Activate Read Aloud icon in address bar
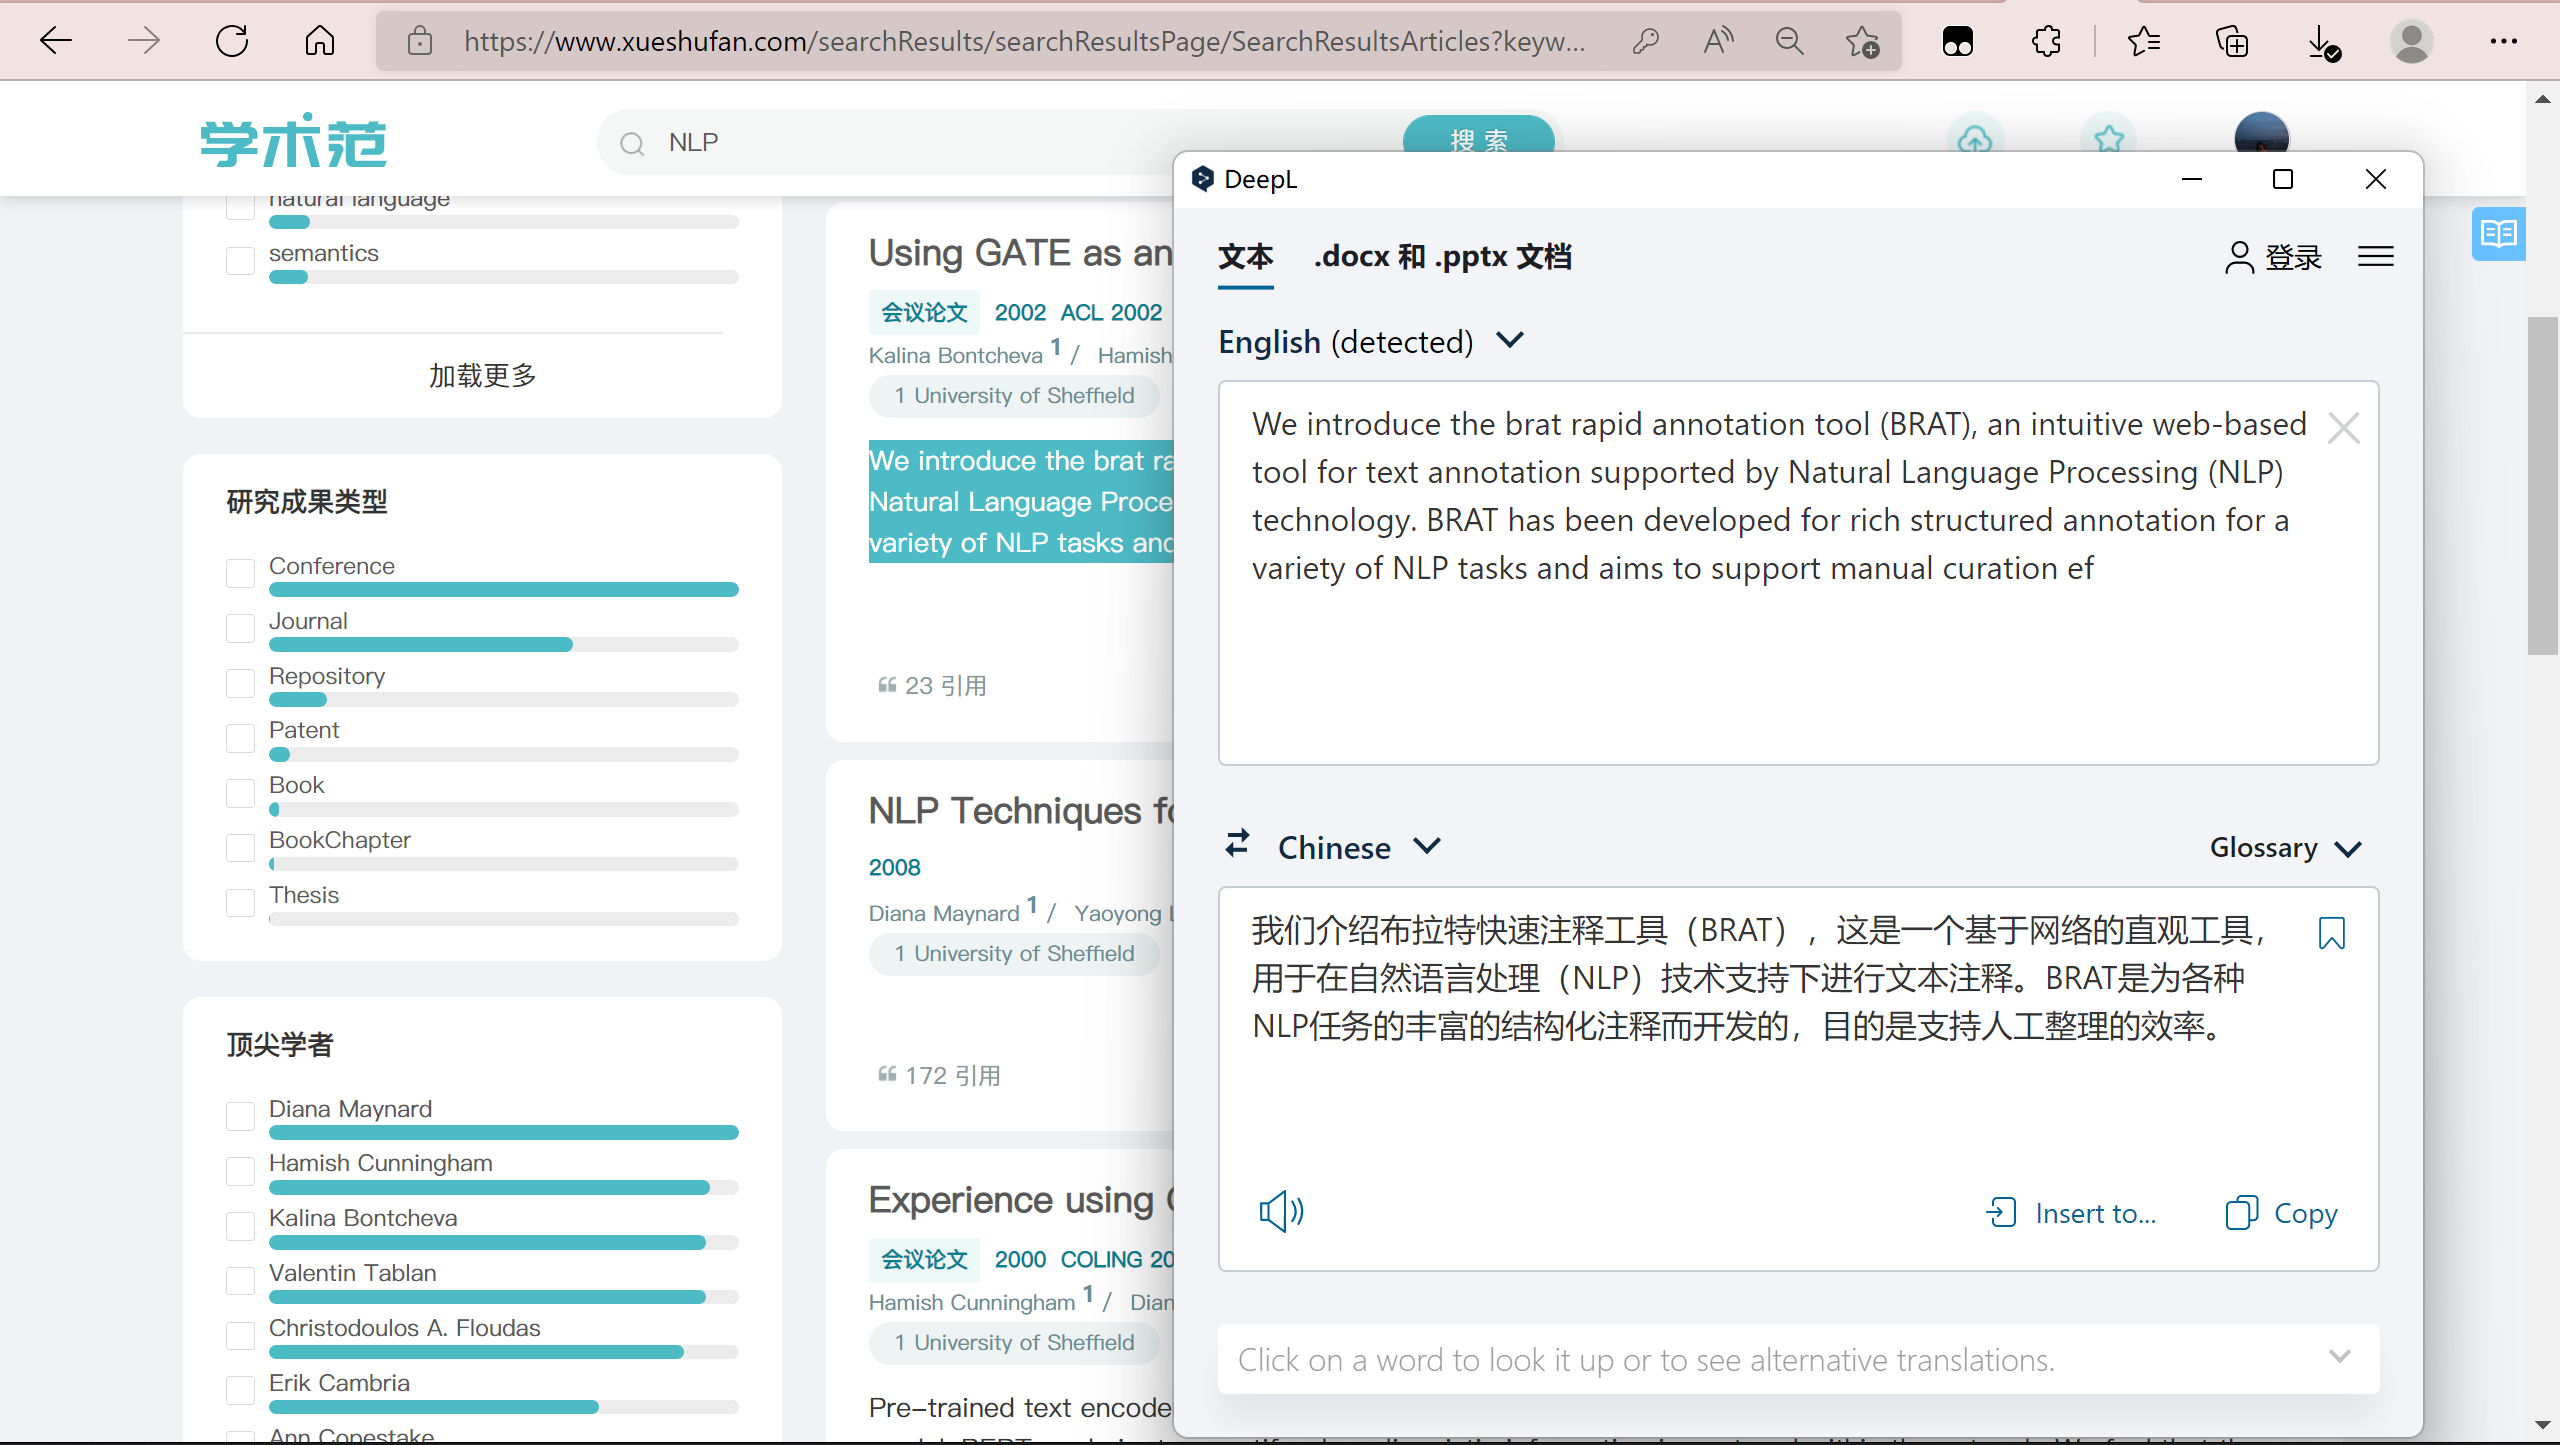The image size is (2560, 1445). (x=1718, y=41)
